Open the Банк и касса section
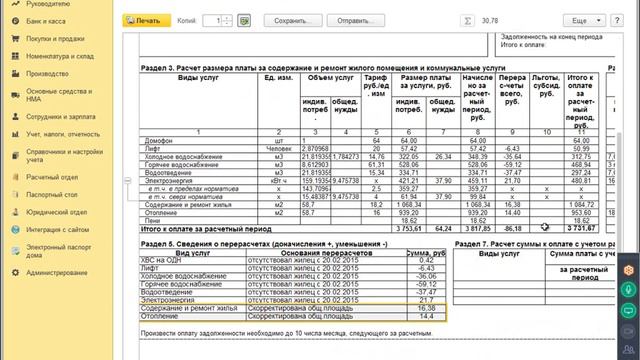 [45, 21]
